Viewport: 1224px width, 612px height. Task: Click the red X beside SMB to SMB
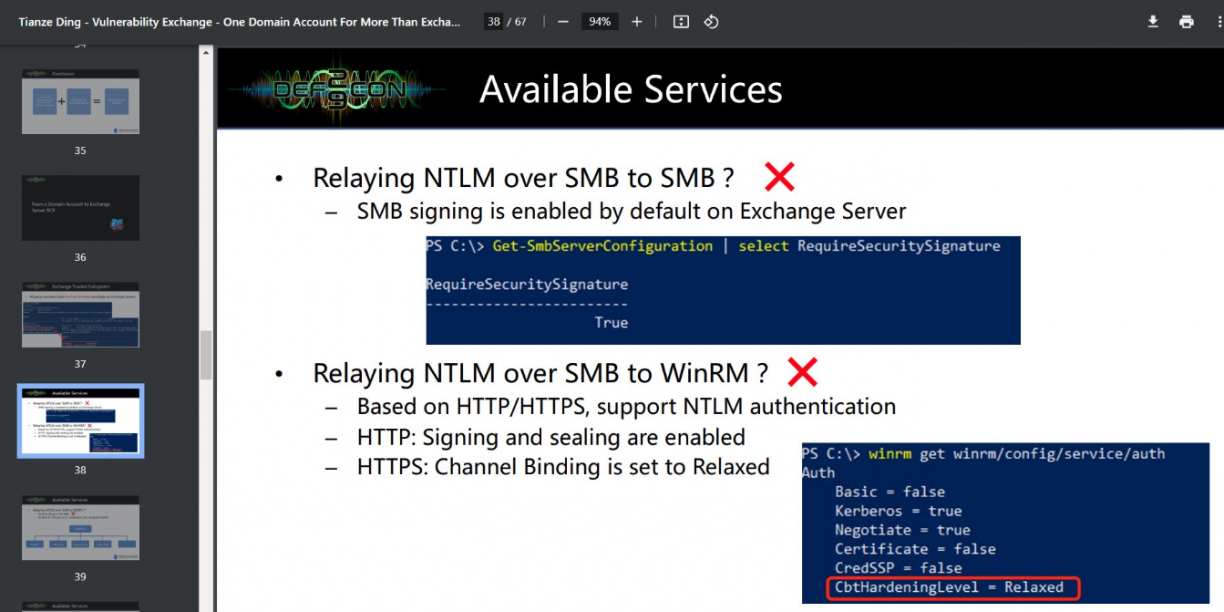click(x=779, y=178)
